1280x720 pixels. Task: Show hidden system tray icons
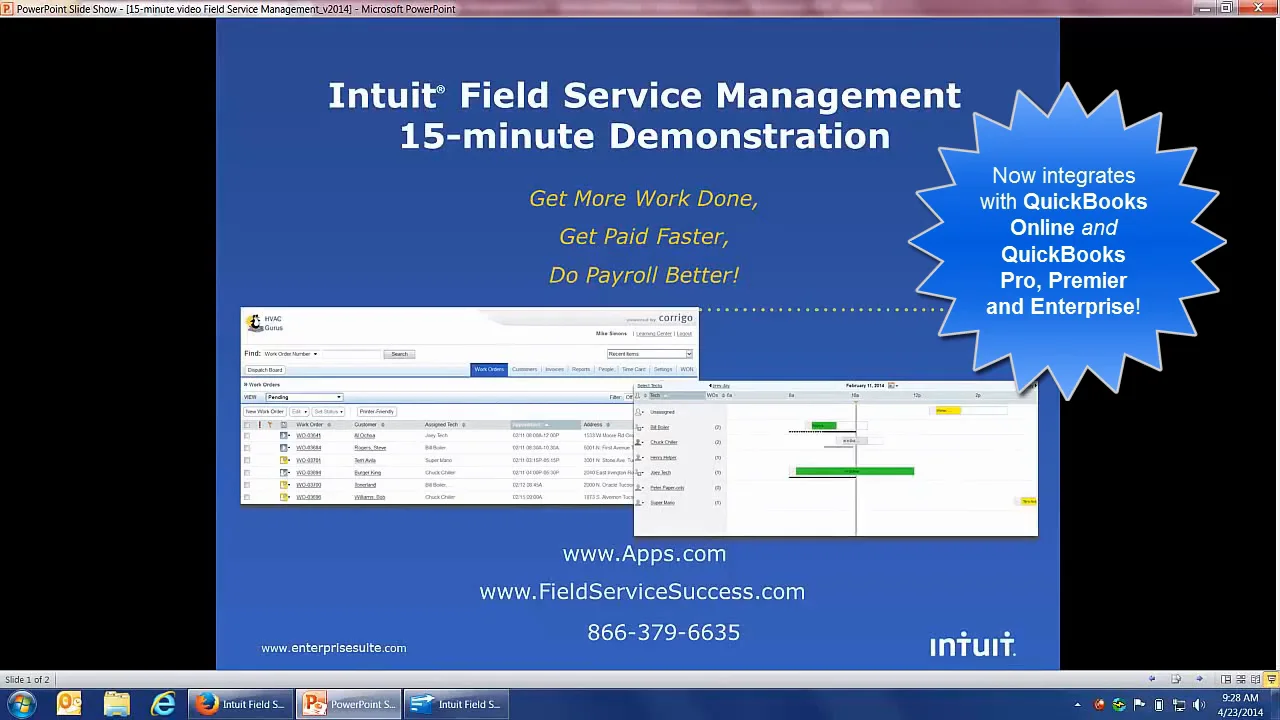coord(1078,705)
